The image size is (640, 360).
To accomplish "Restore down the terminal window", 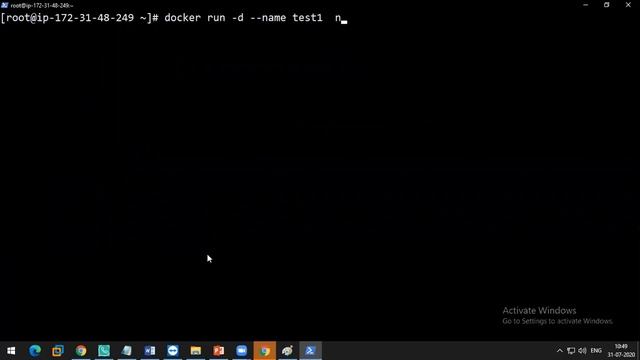I will [x=607, y=5].
